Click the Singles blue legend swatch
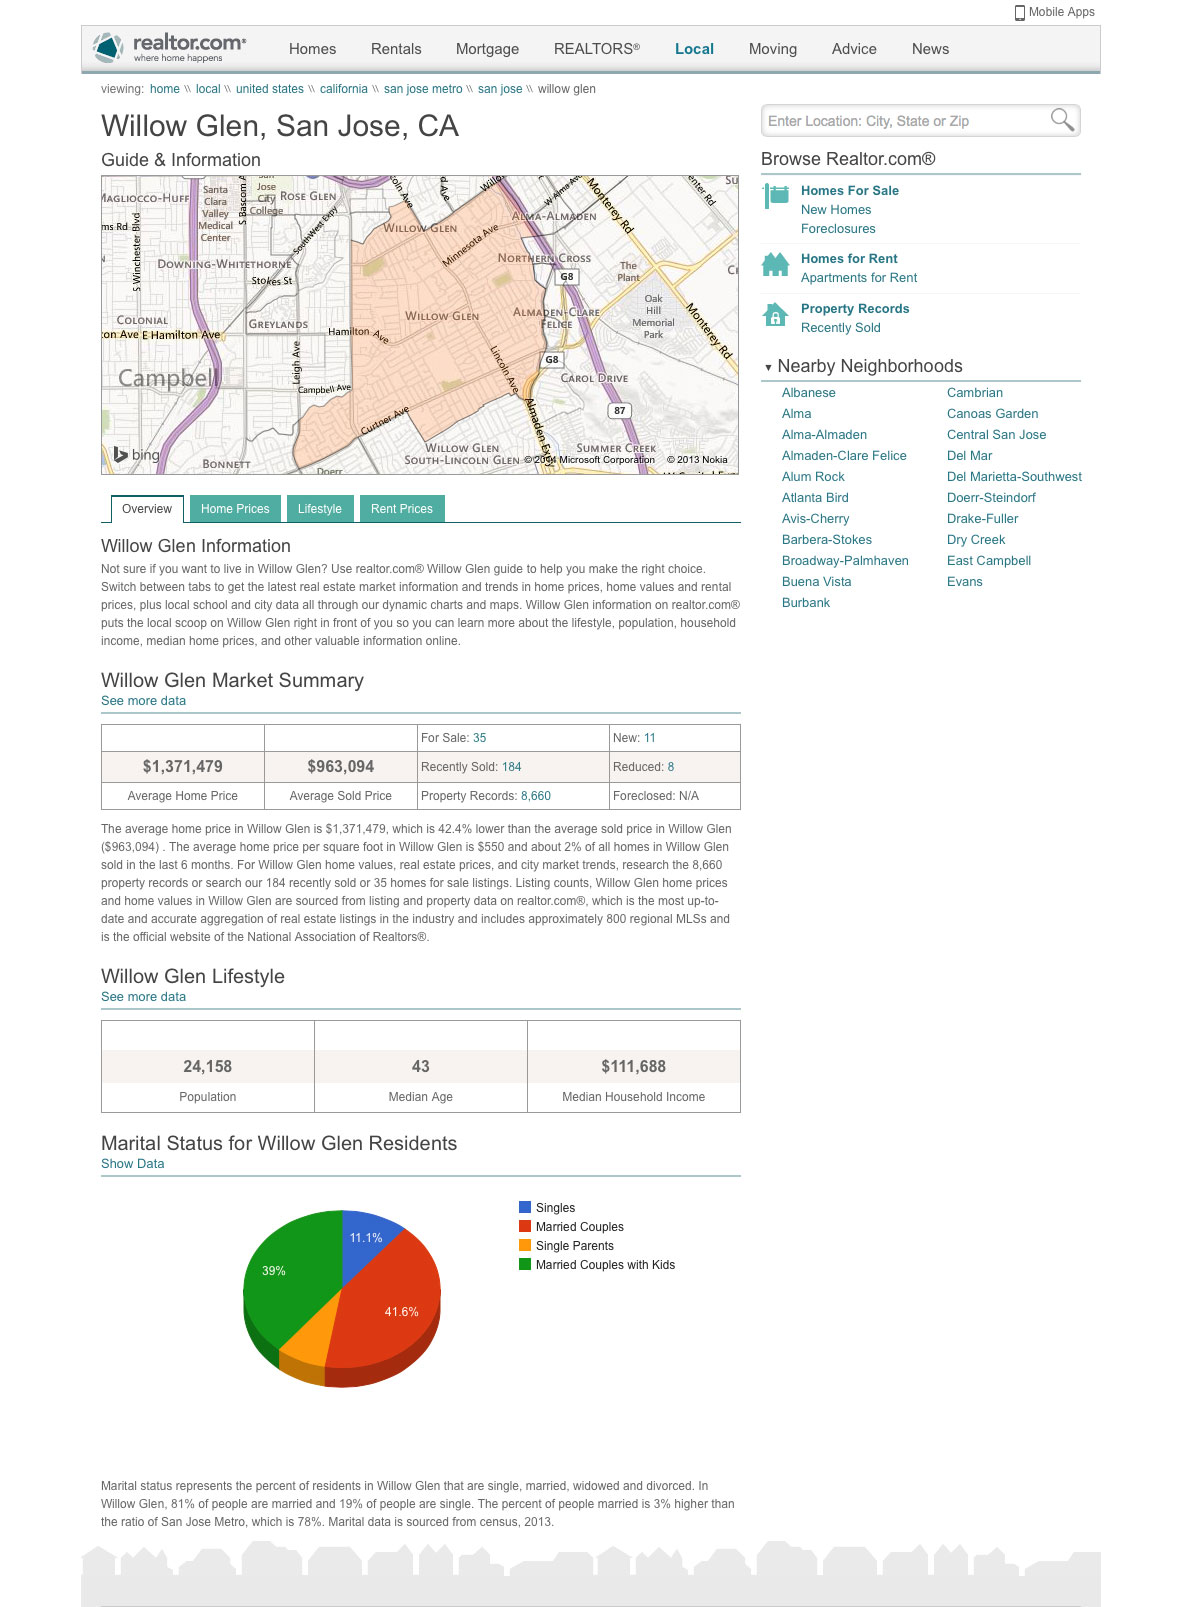The image size is (1182, 1607). click(x=525, y=1207)
